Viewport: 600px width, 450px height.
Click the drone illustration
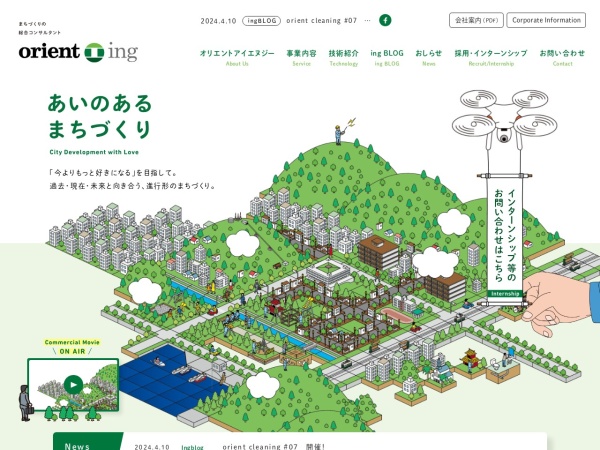(504, 119)
